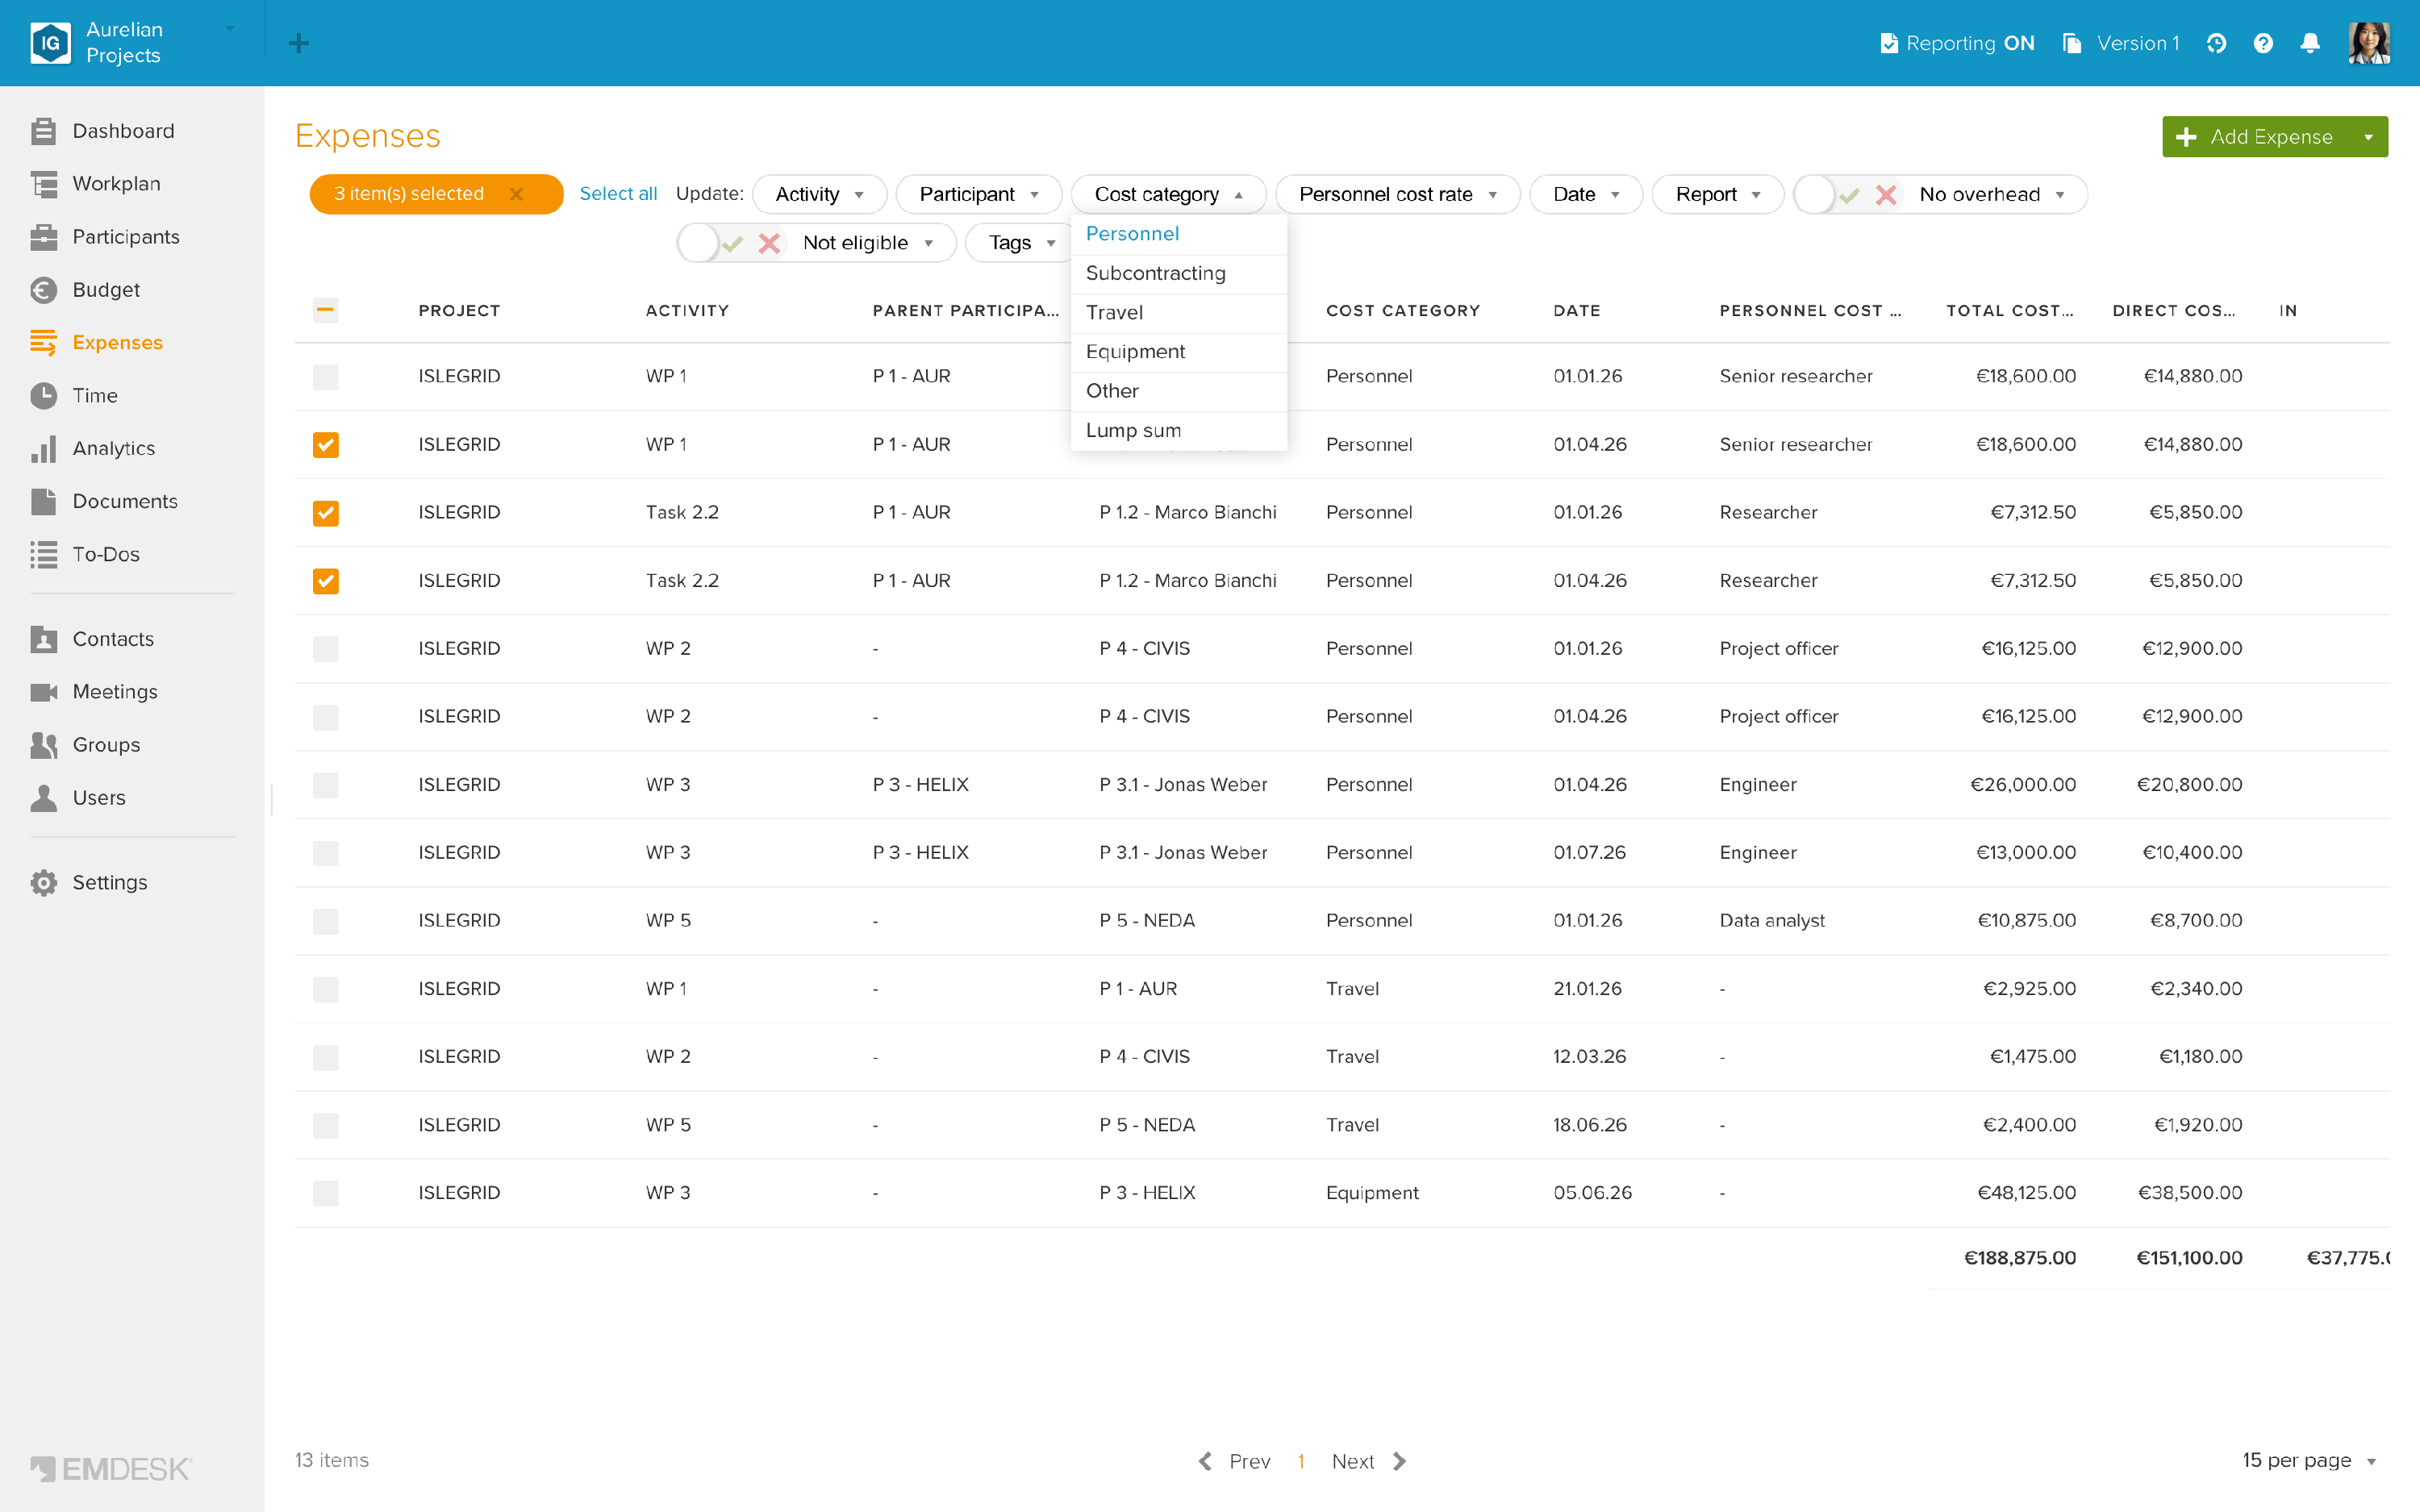Open the Personnel cost rate dropdown
The width and height of the screenshot is (2420, 1512).
point(1397,194)
